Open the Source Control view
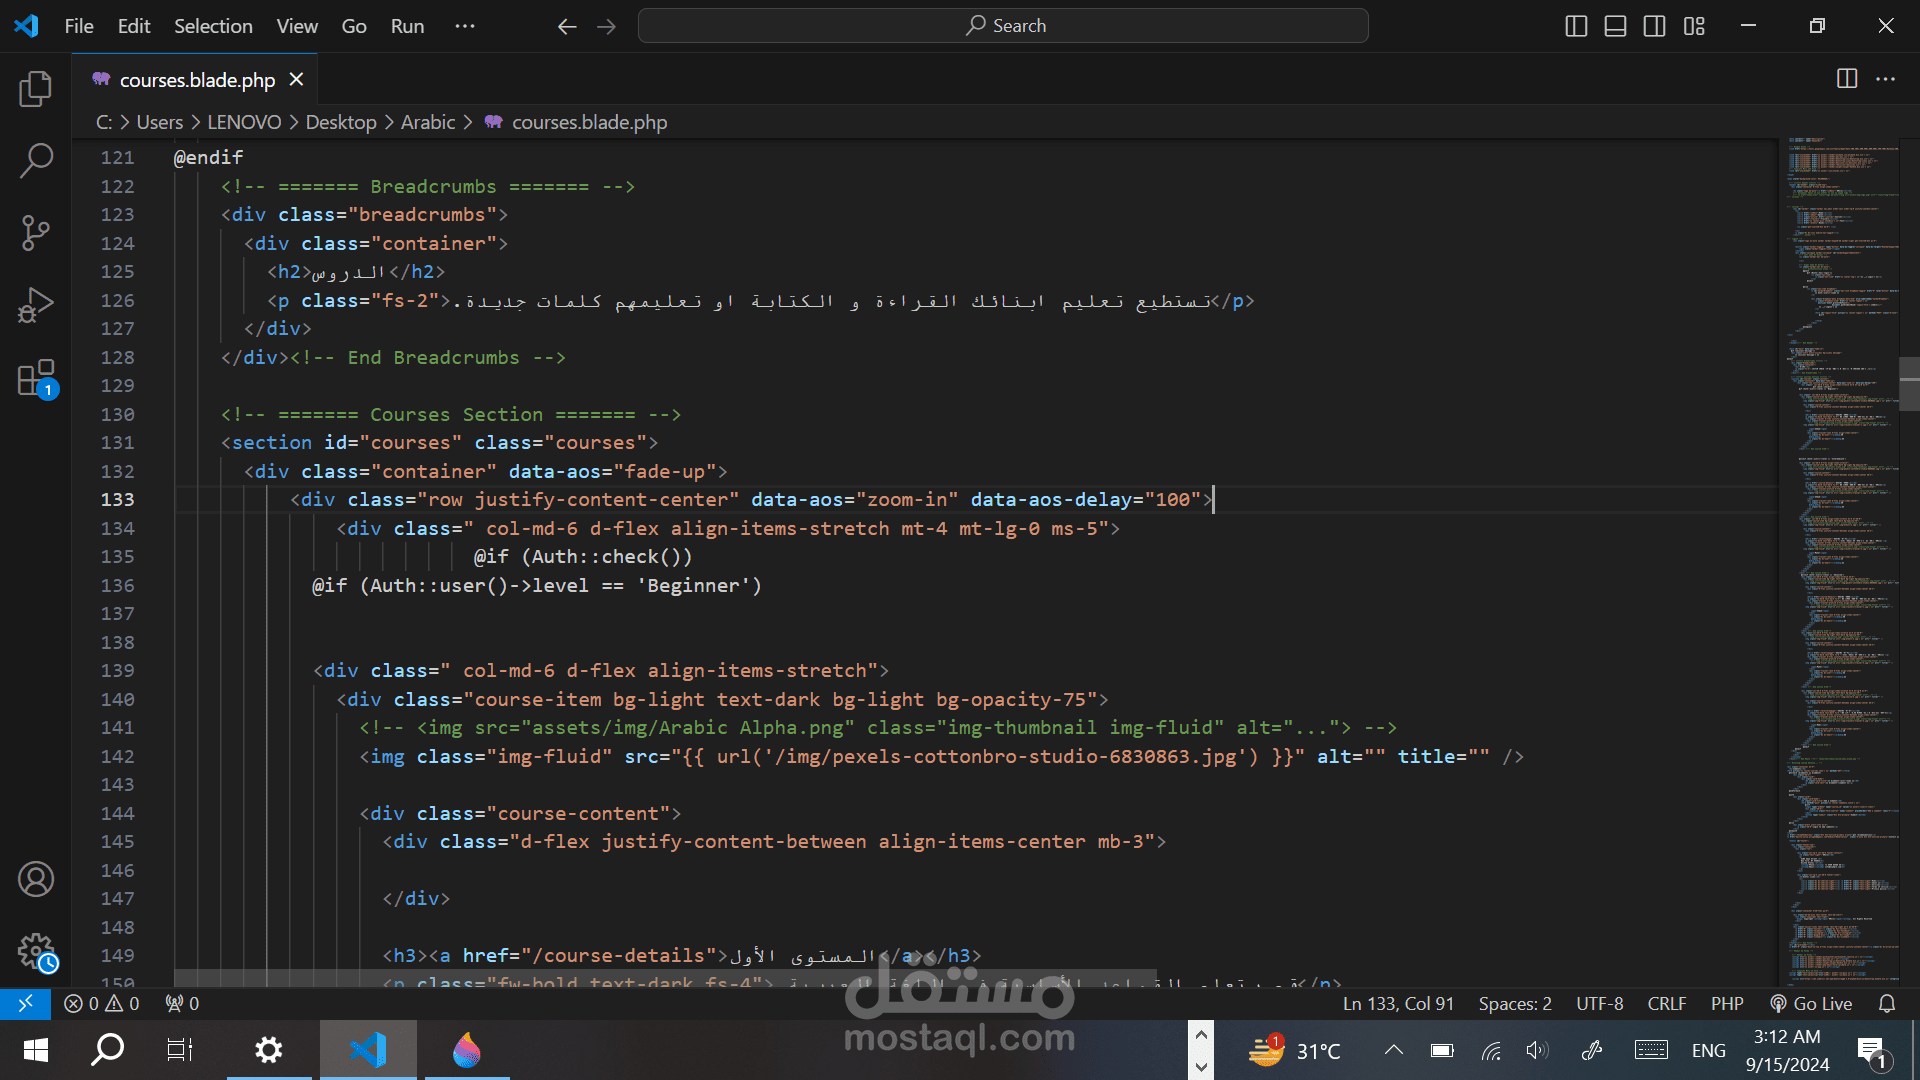Screen dimensions: 1920x1080 [x=36, y=233]
